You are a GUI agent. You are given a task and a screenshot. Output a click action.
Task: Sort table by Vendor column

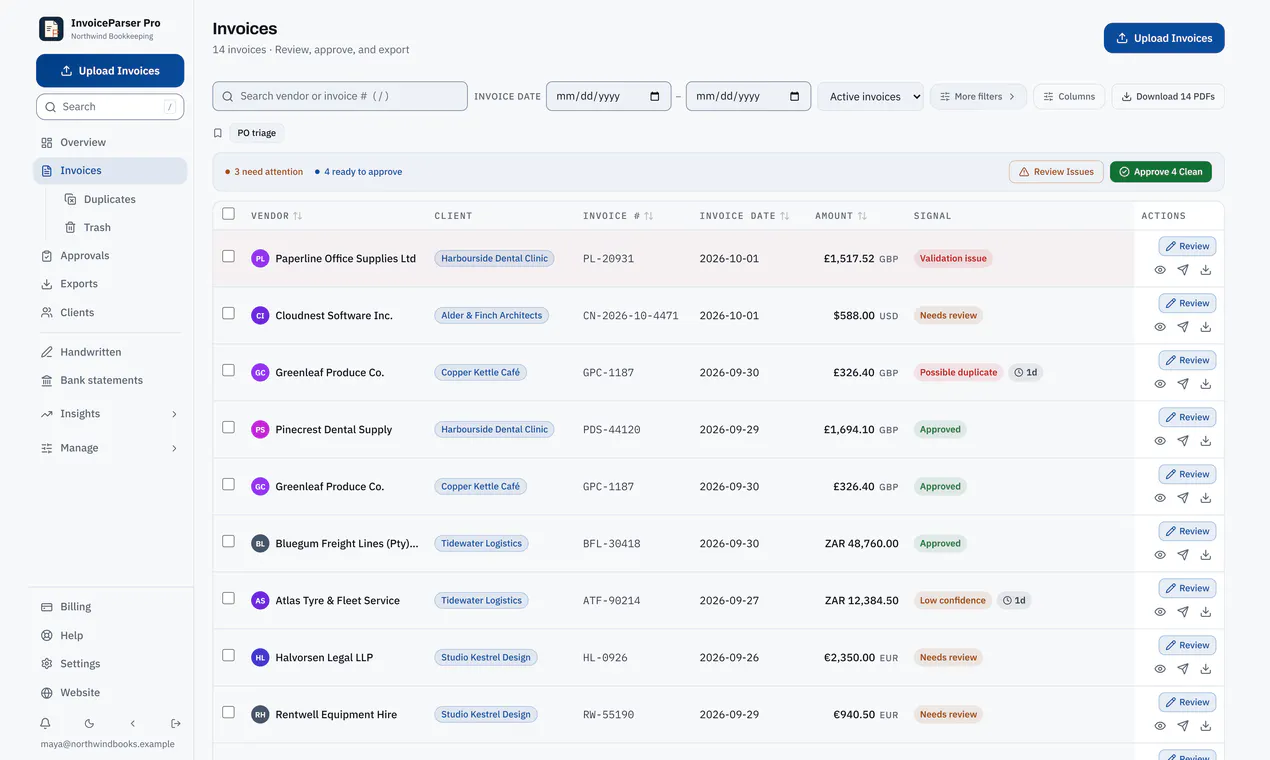277,215
